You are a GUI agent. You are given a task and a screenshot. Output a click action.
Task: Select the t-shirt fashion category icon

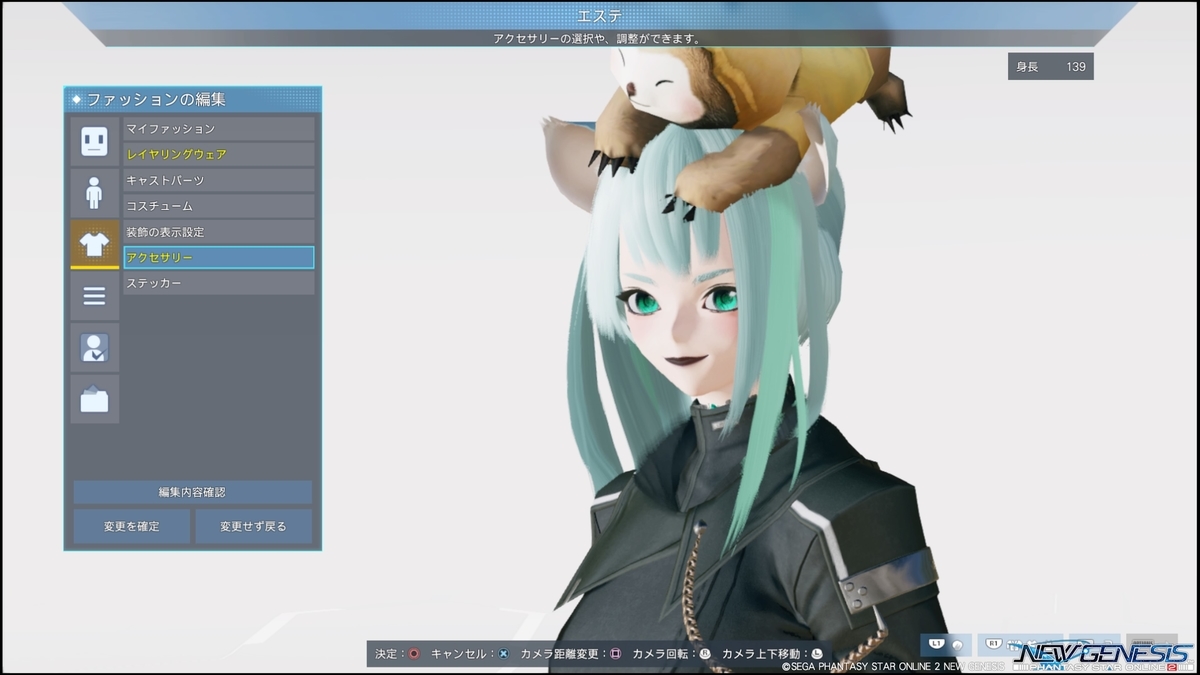(95, 245)
